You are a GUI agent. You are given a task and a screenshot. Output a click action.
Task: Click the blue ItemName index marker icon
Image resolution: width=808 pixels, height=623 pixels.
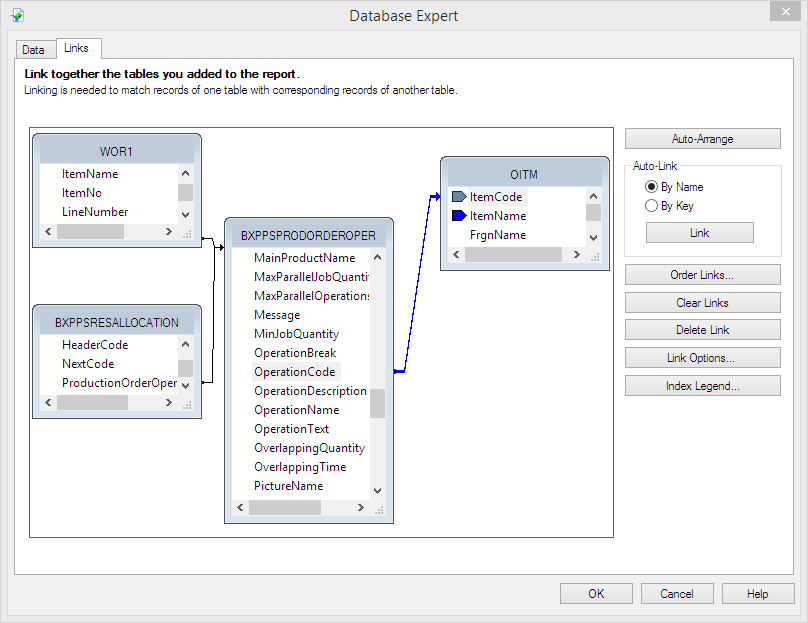(459, 216)
